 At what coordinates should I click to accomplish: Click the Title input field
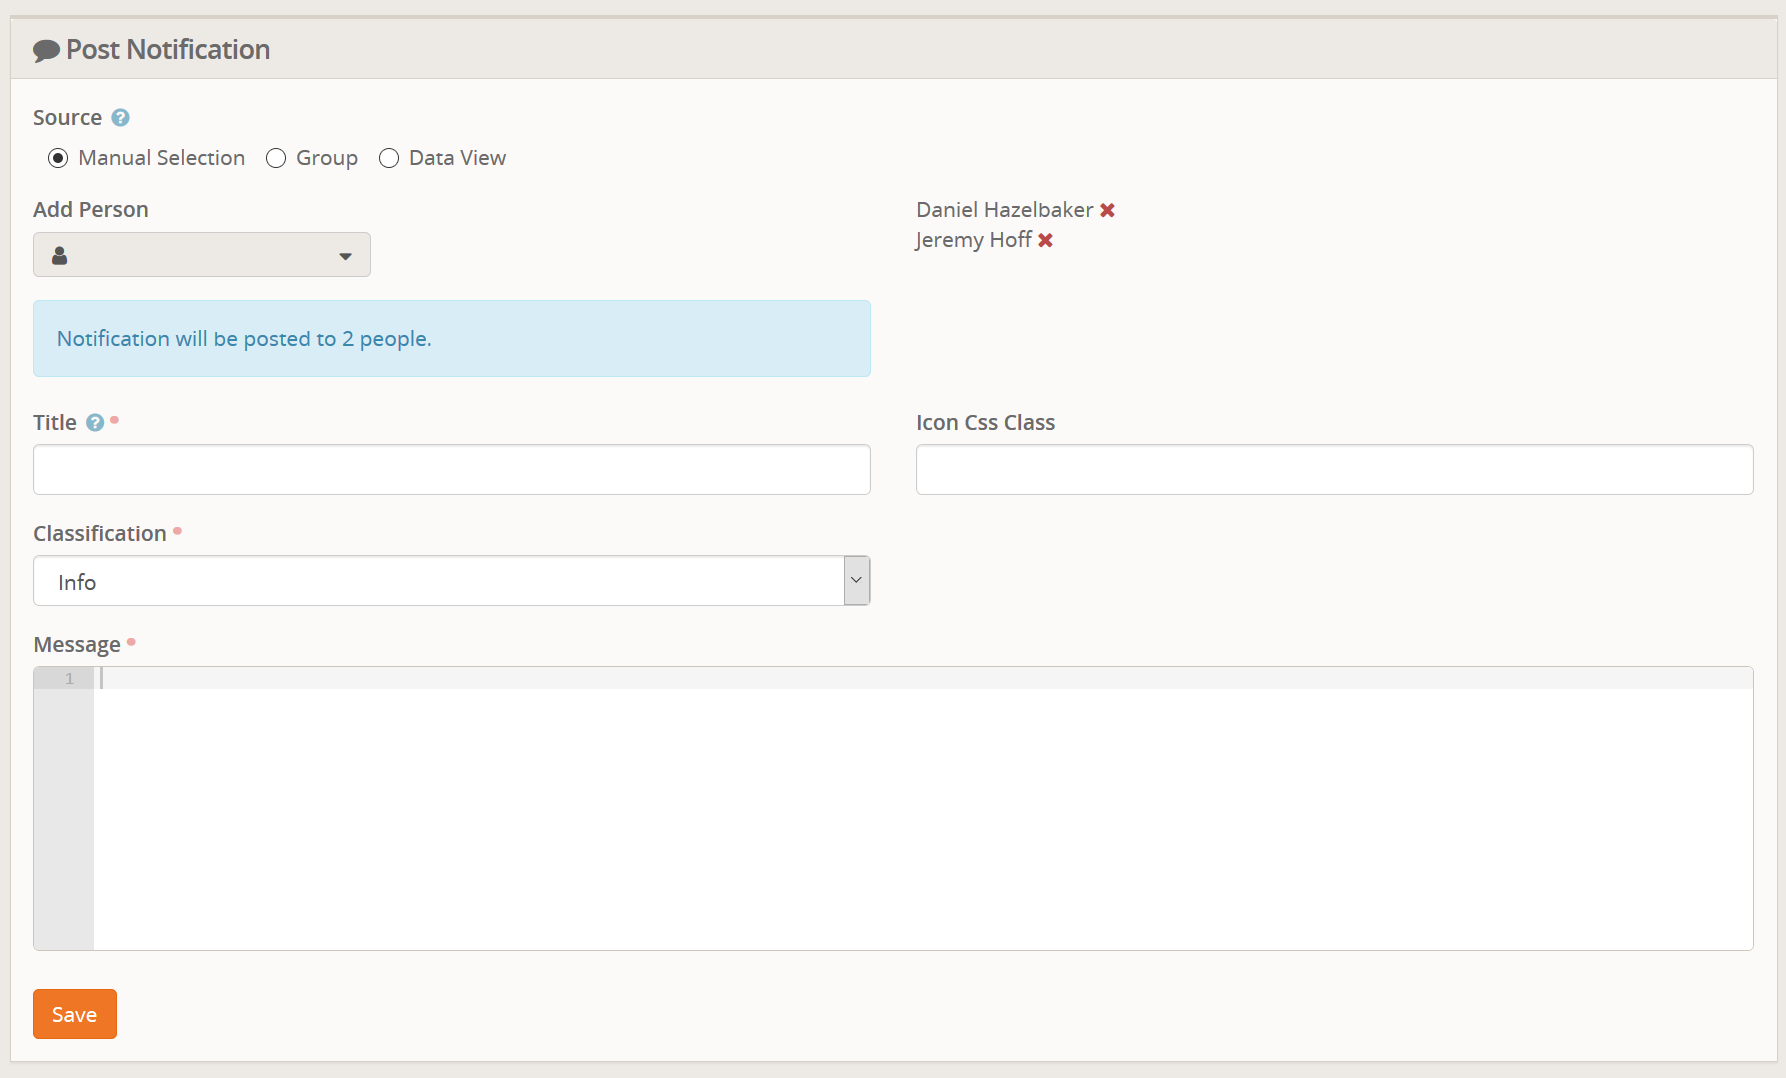(x=452, y=470)
